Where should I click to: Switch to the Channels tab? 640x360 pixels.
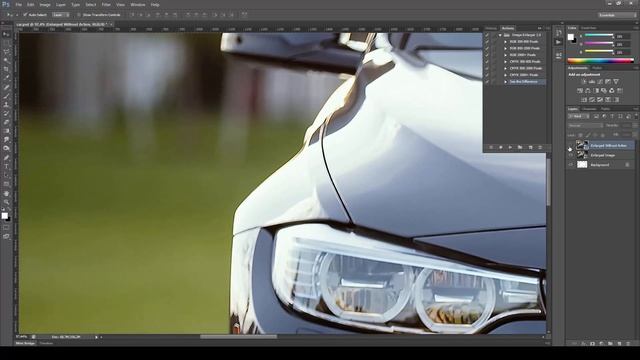pyautogui.click(x=589, y=109)
